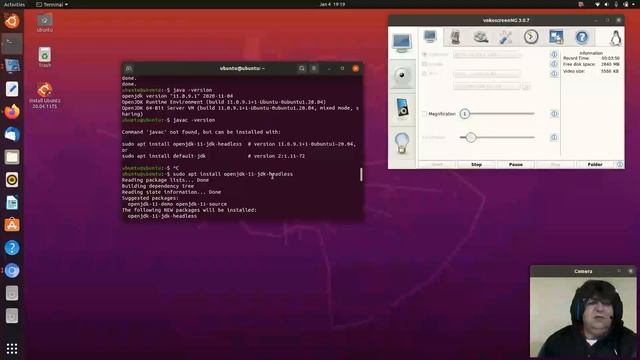Click the greyed Play button in vokoscreenNG
Image resolution: width=640 pixels, height=360 pixels.
tap(555, 164)
